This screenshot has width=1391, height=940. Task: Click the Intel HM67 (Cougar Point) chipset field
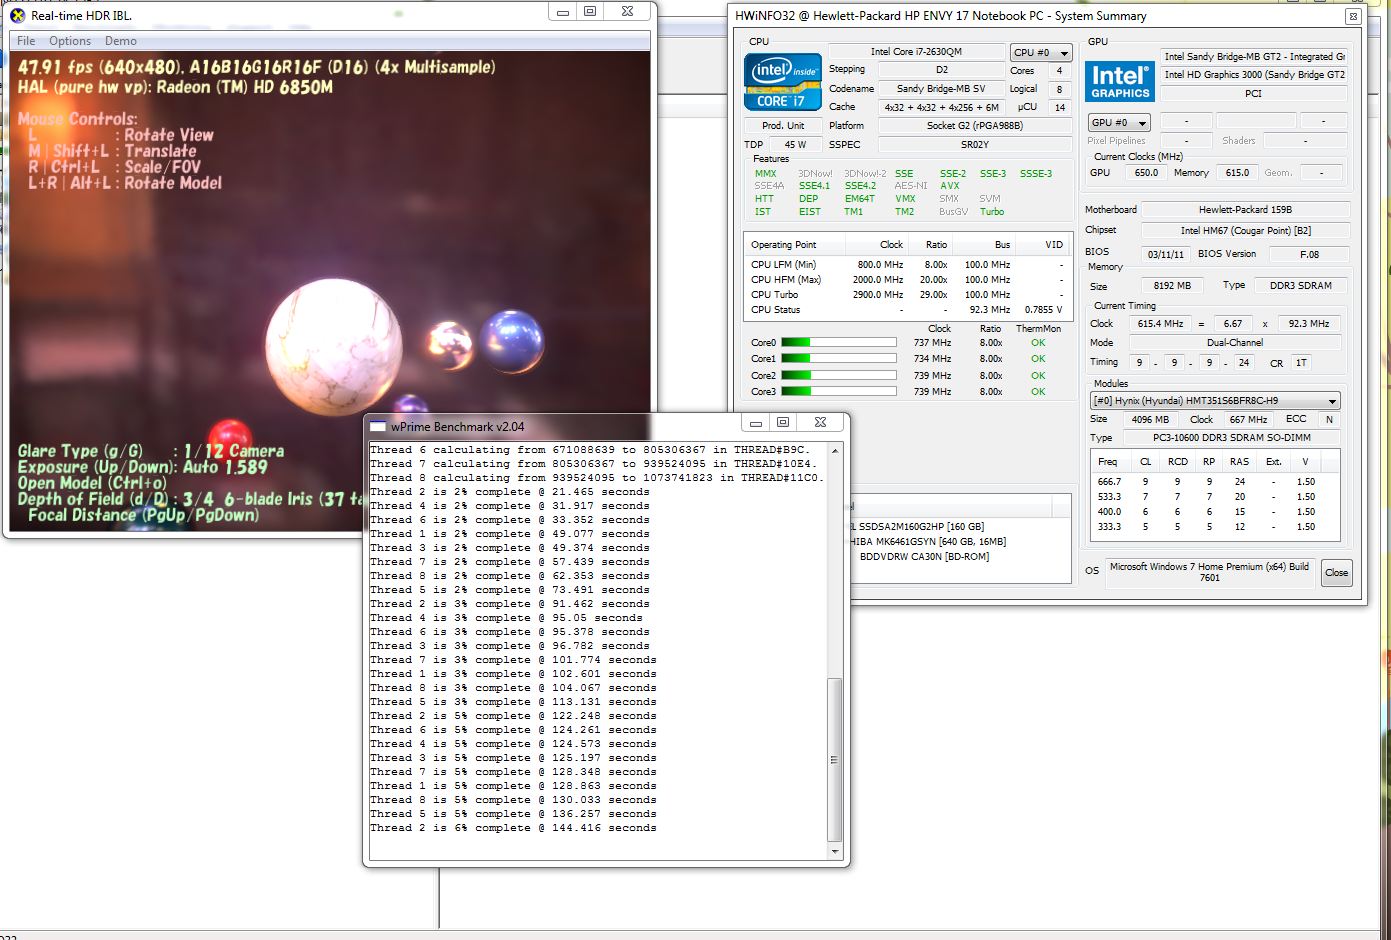(x=1245, y=231)
